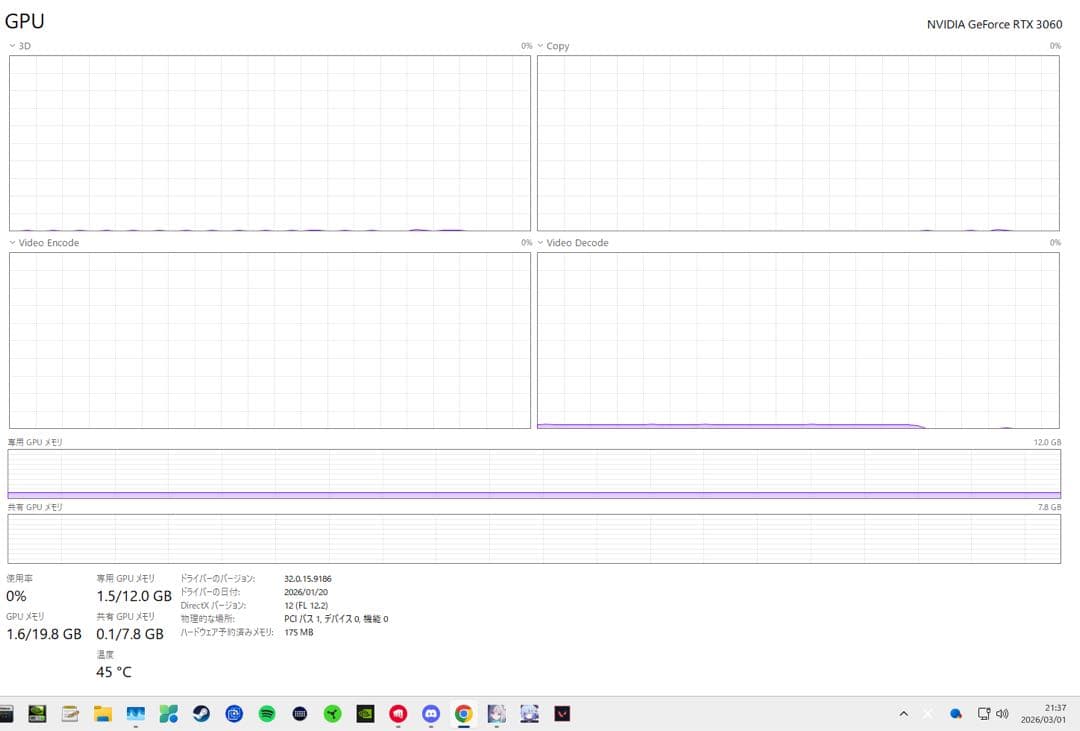Switch to Google Chrome in the taskbar
This screenshot has height=731, width=1080.
click(464, 714)
